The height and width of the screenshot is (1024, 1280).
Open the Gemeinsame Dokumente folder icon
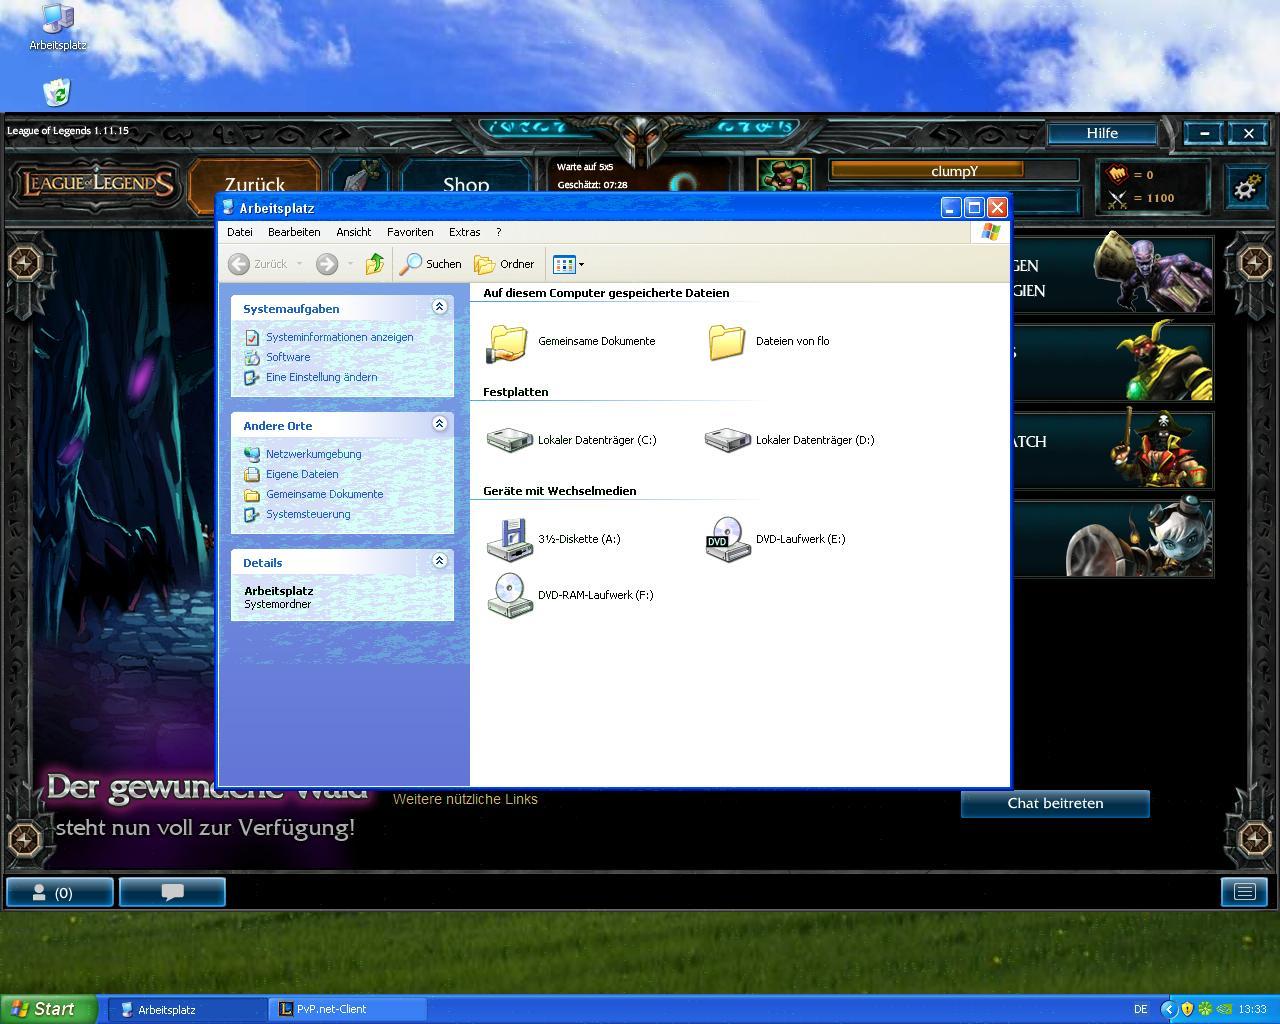pos(508,341)
